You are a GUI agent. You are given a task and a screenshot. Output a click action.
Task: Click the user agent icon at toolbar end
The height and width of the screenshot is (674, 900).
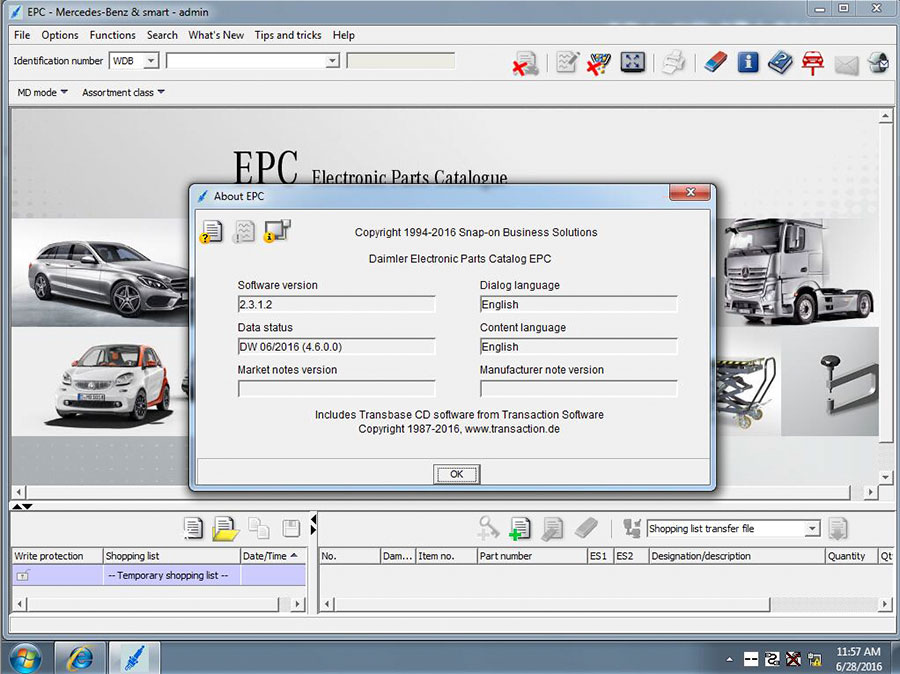[878, 62]
